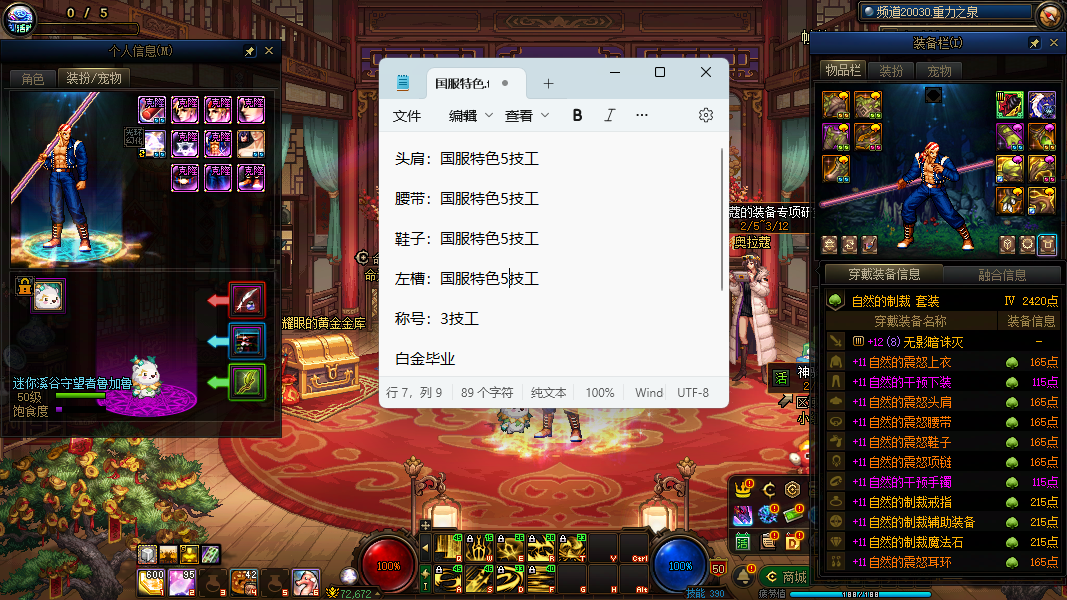Viewport: 1067px width, 600px height.
Task: Click the Notepad vertical scrollbar
Action: pyautogui.click(x=722, y=220)
